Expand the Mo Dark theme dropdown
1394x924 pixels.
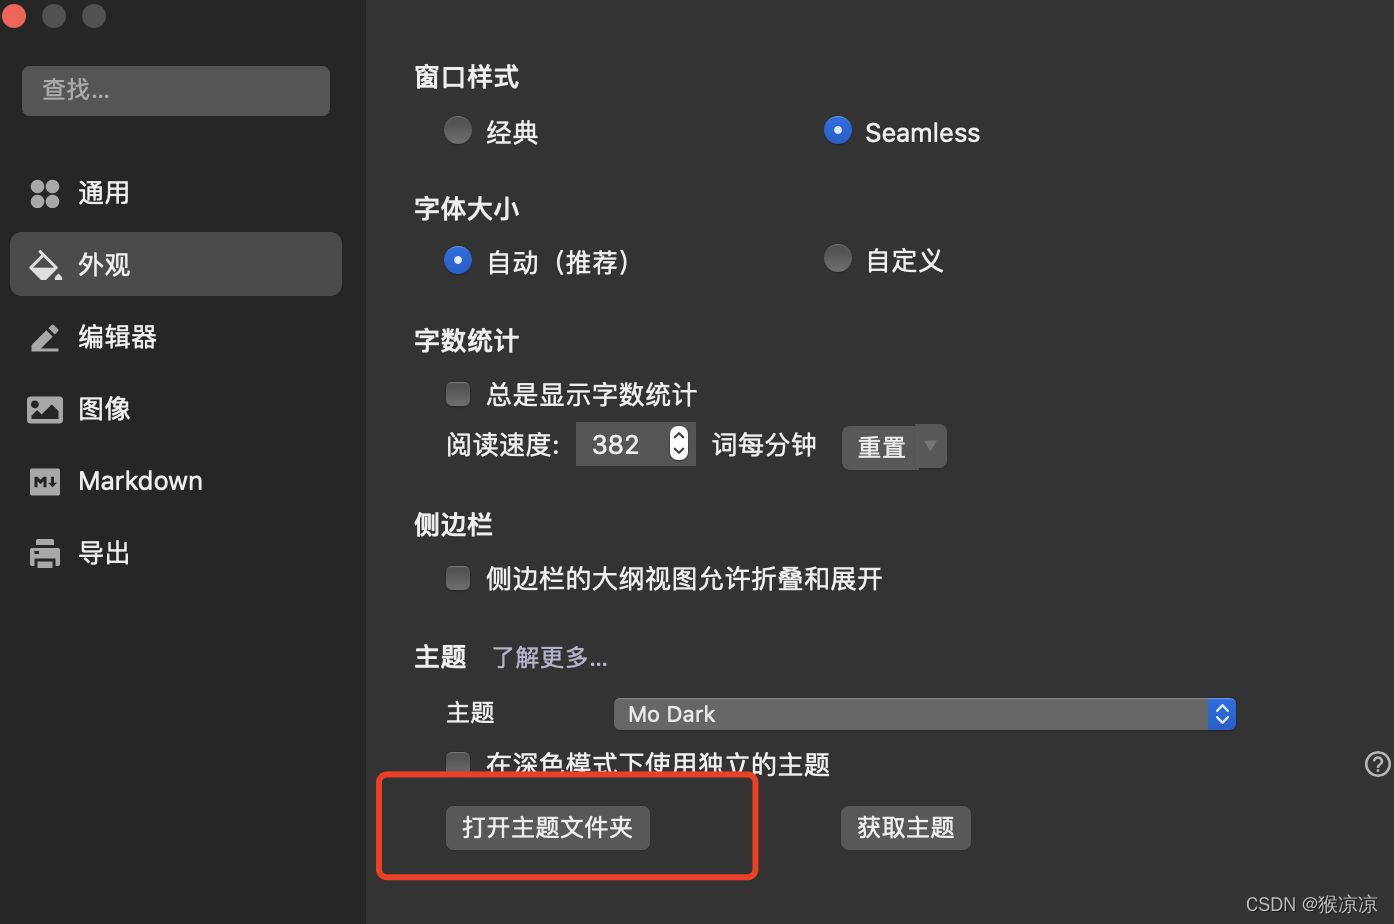pyautogui.click(x=925, y=714)
